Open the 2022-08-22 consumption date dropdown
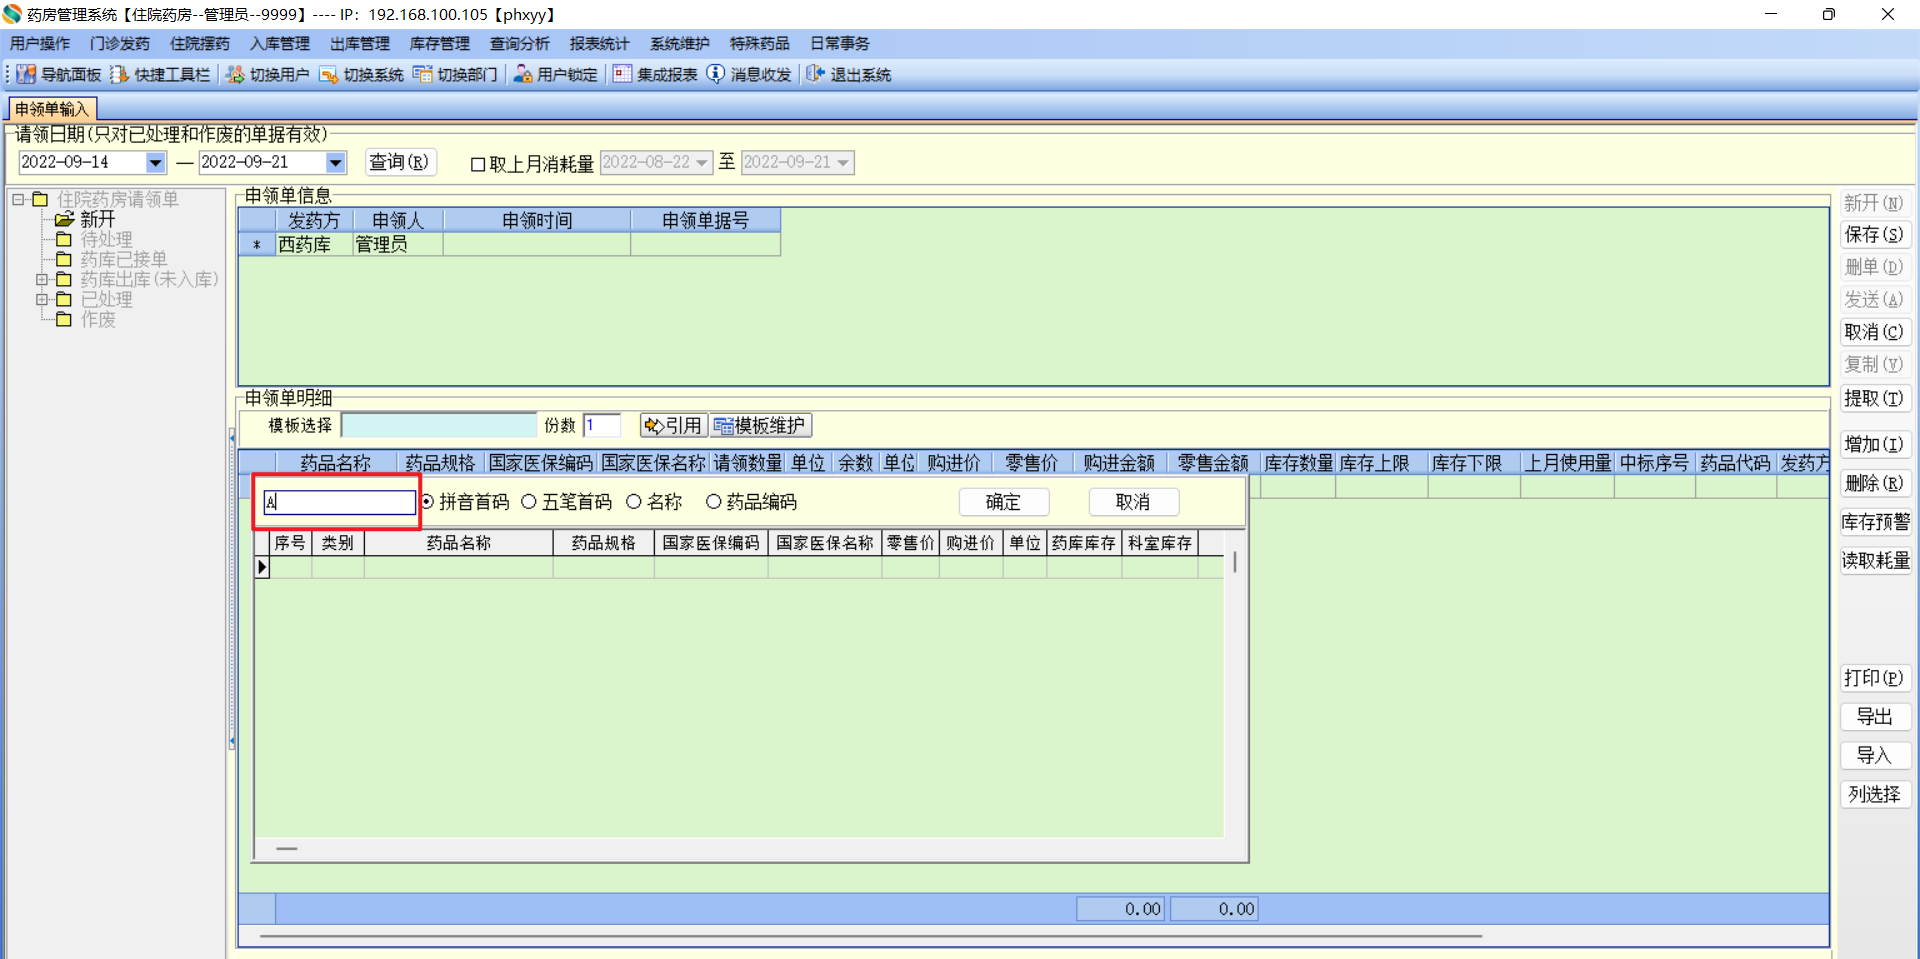1920x959 pixels. click(702, 162)
